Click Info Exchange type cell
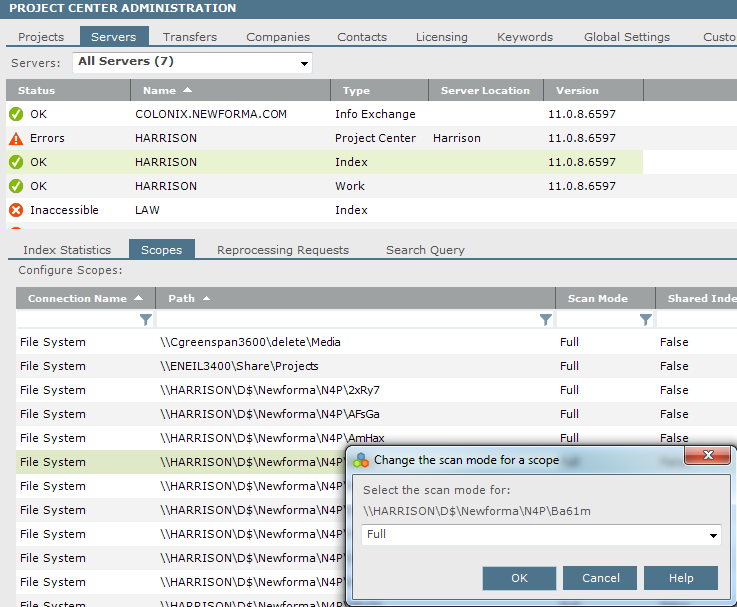 click(x=375, y=114)
